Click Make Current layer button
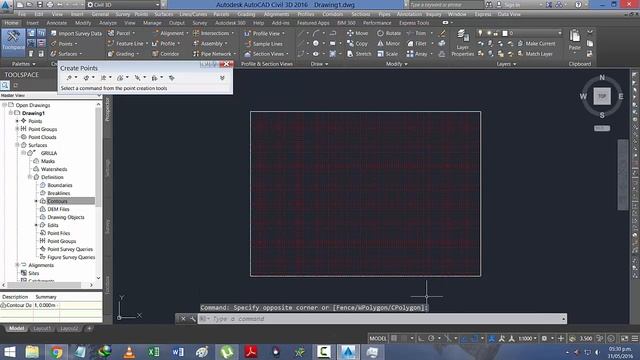 [536, 43]
